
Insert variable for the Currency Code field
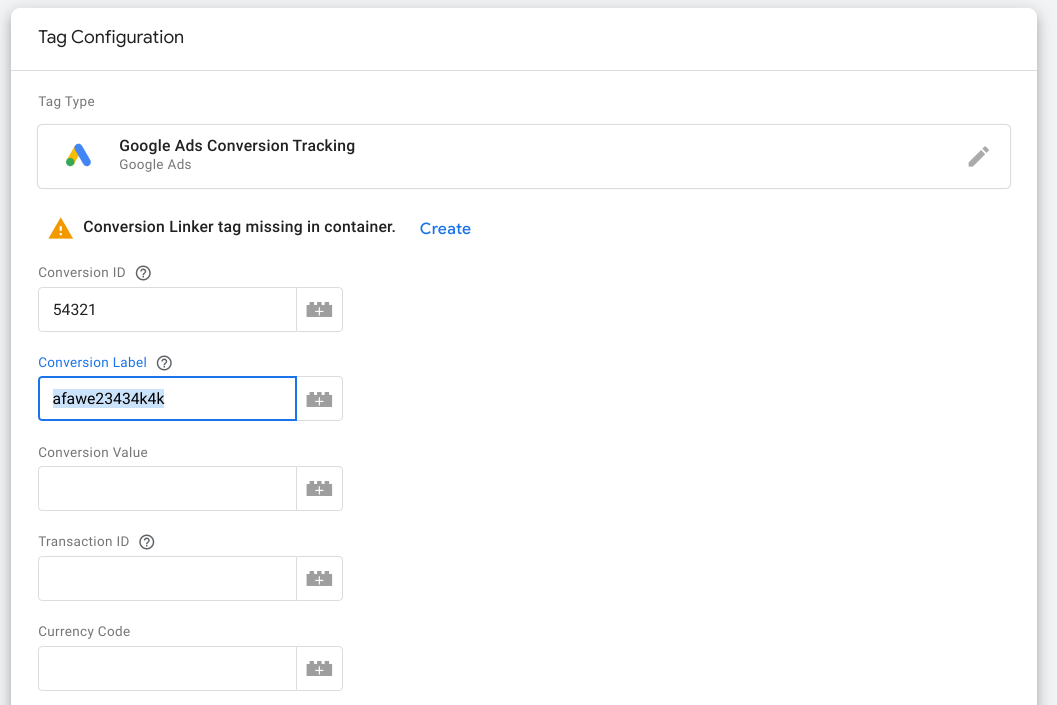[320, 669]
